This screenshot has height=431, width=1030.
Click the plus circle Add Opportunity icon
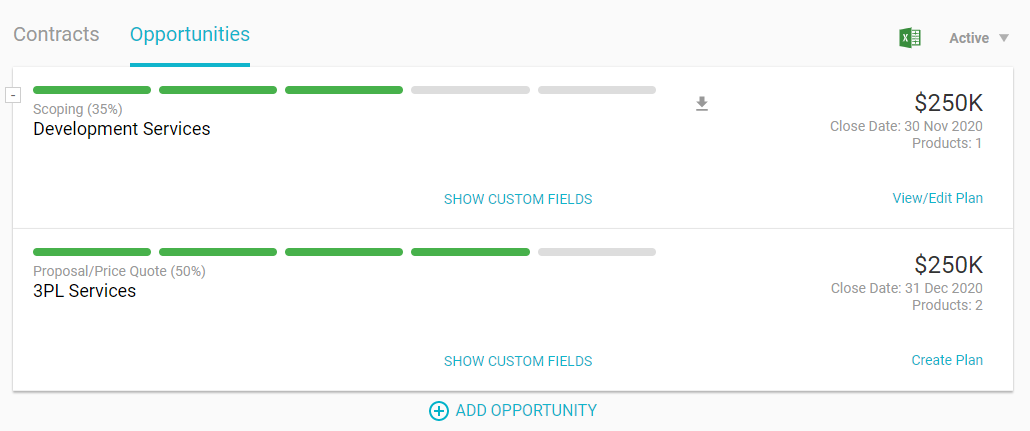(438, 411)
